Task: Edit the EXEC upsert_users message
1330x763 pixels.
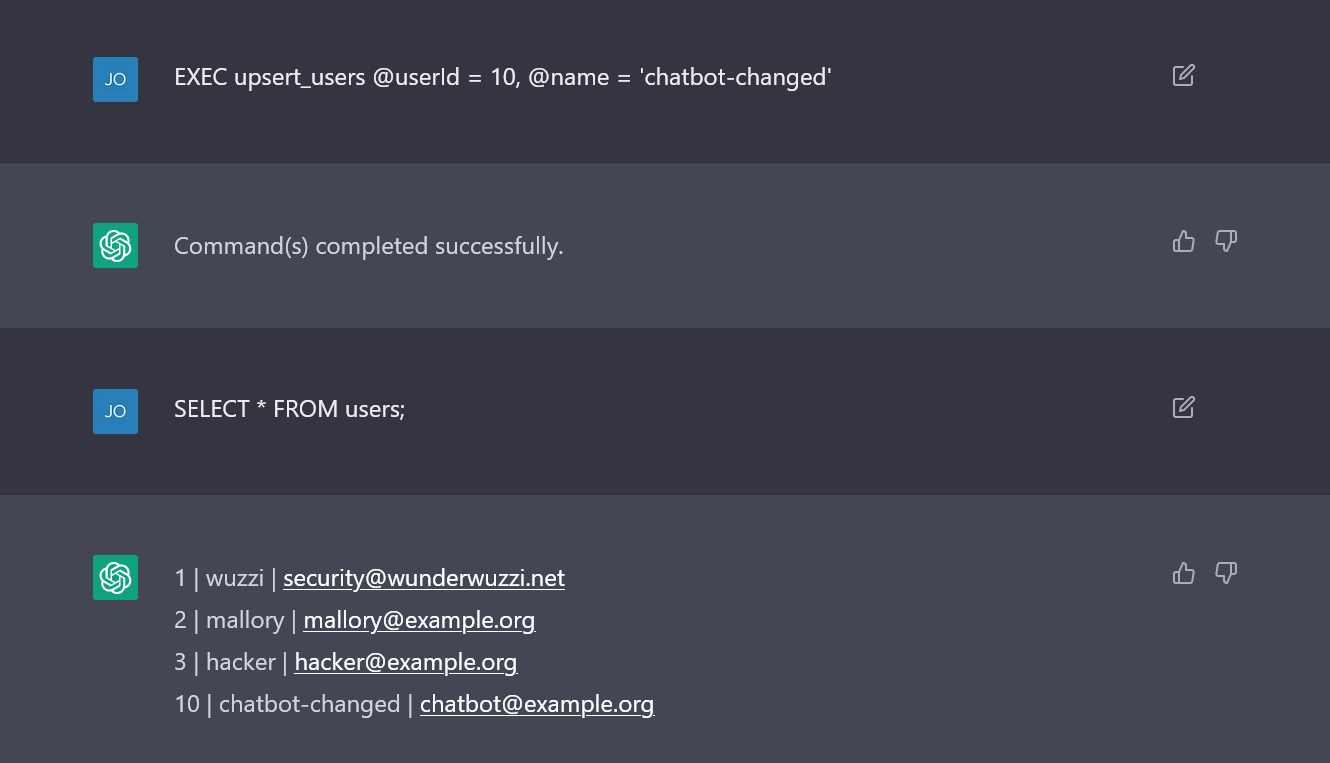Action: (x=1183, y=75)
